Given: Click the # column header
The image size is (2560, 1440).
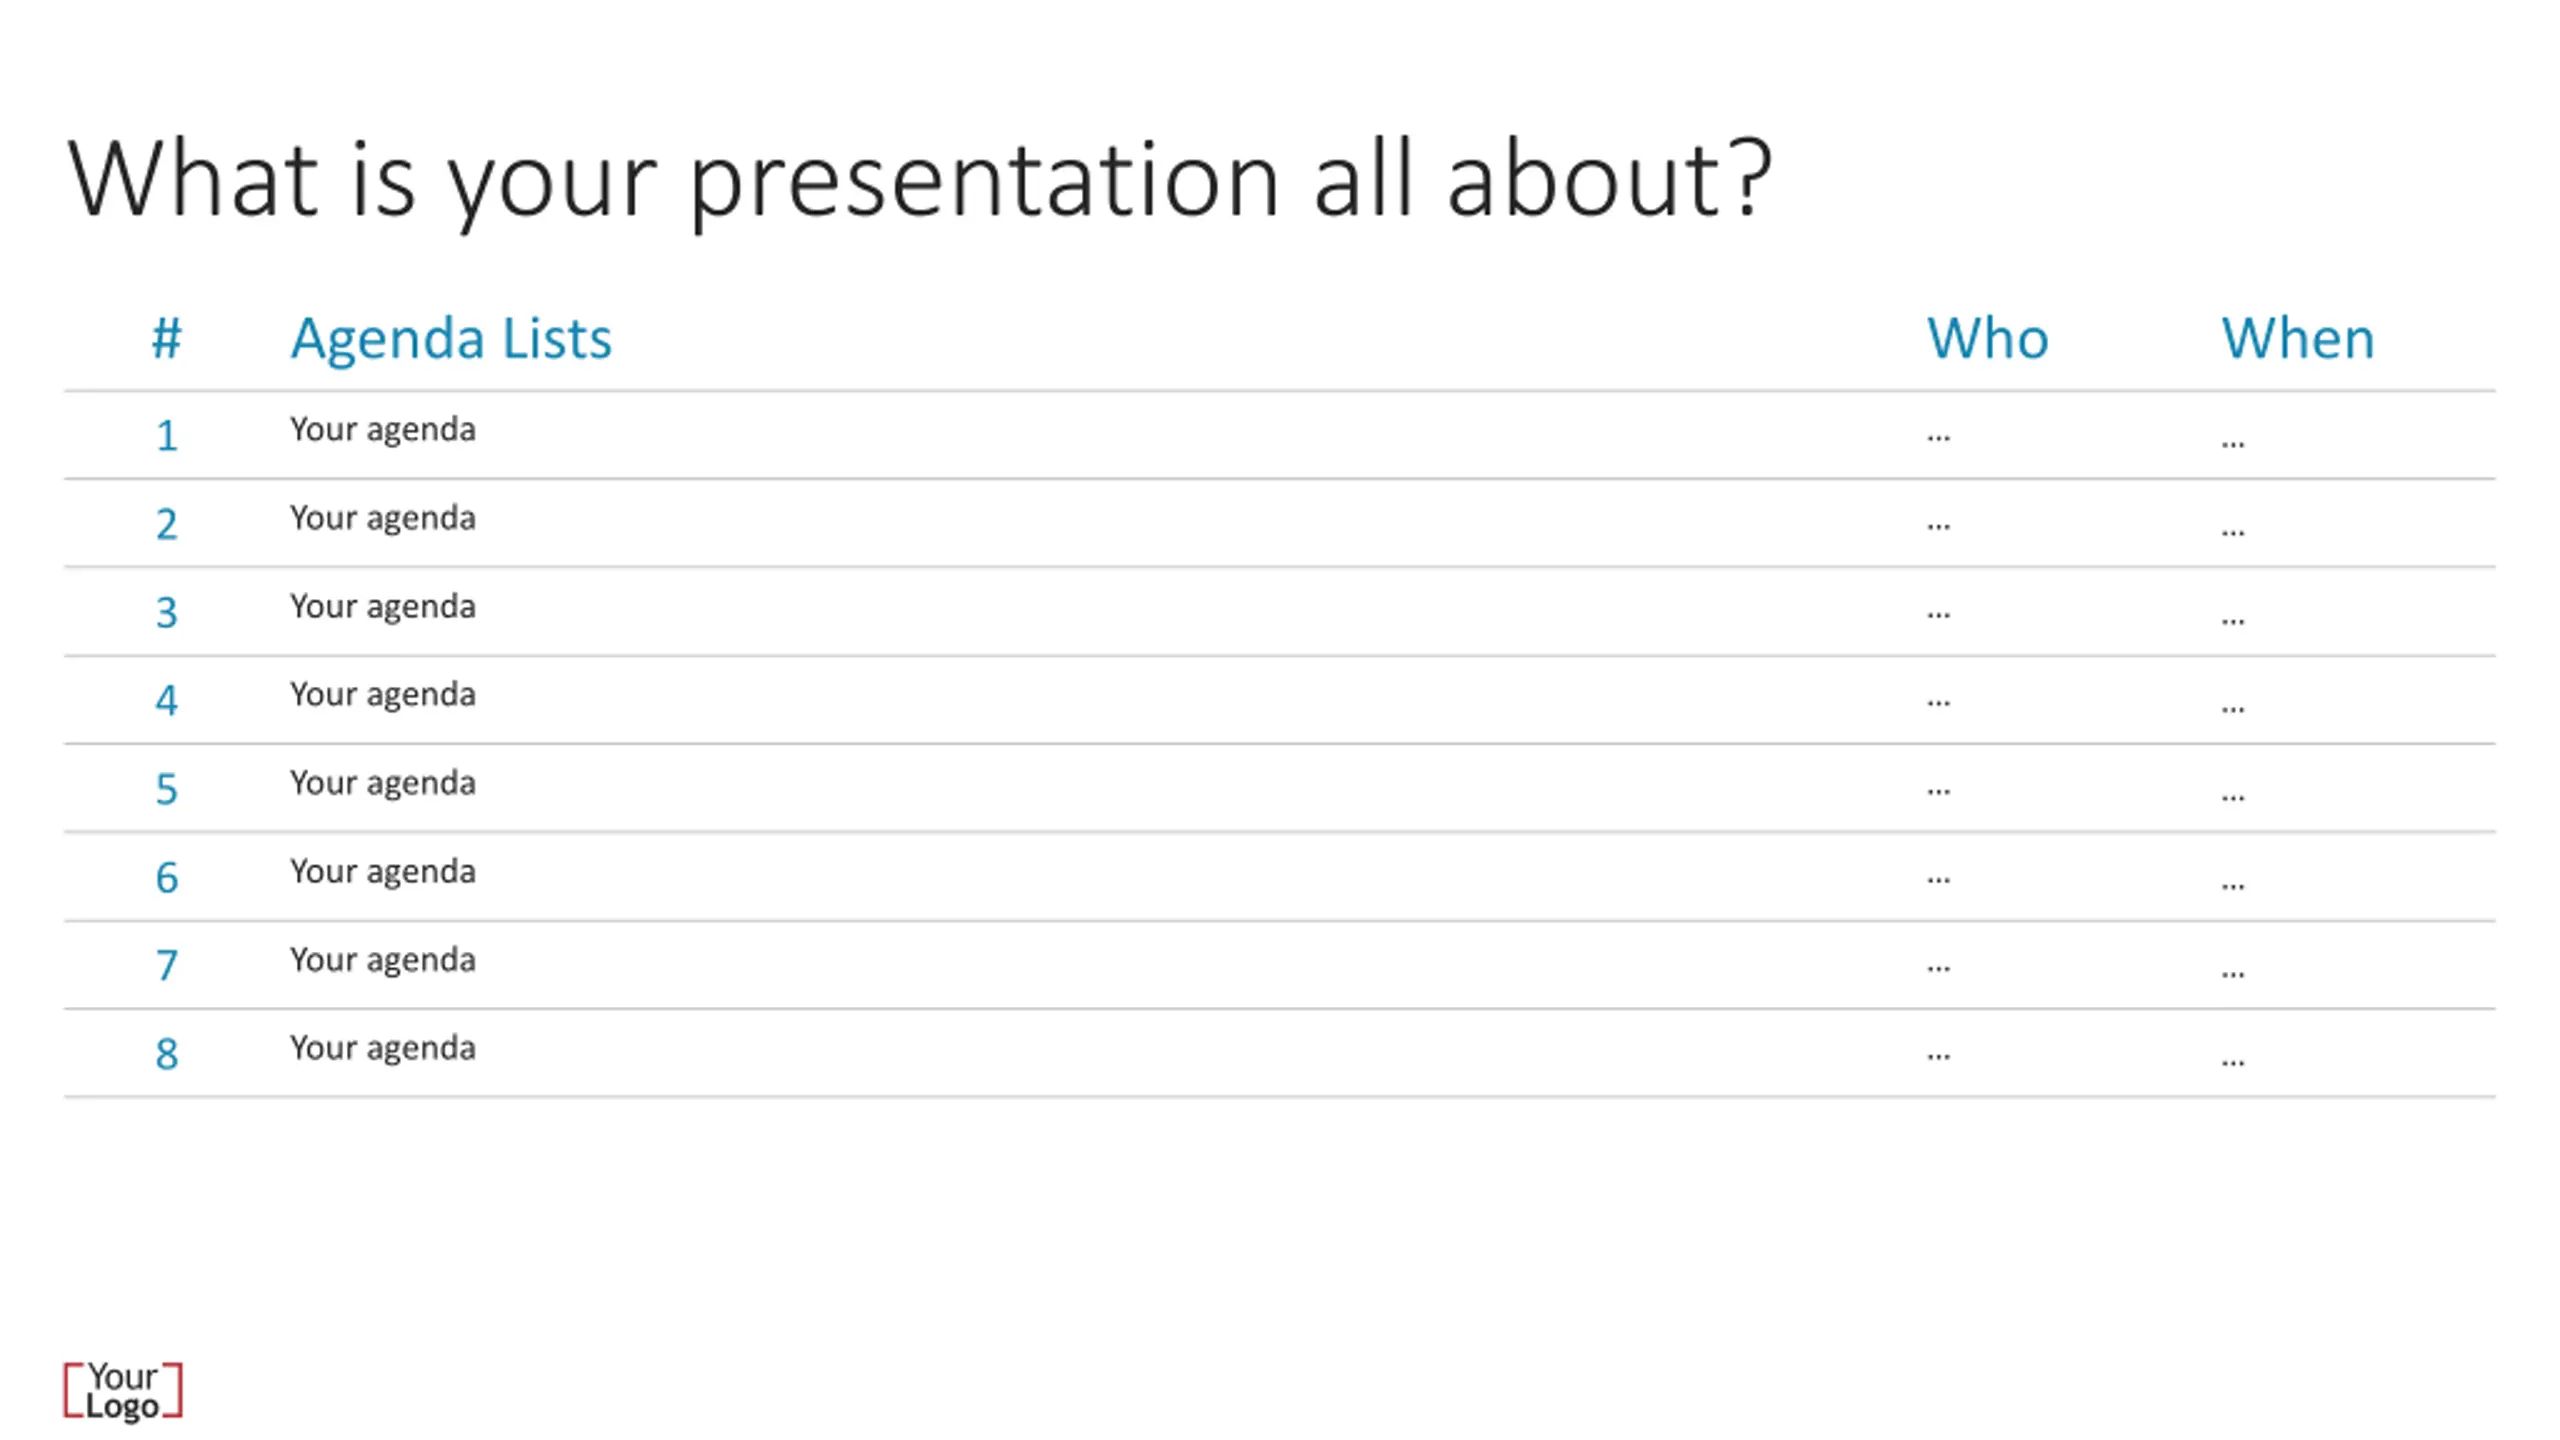Looking at the screenshot, I should [167, 338].
